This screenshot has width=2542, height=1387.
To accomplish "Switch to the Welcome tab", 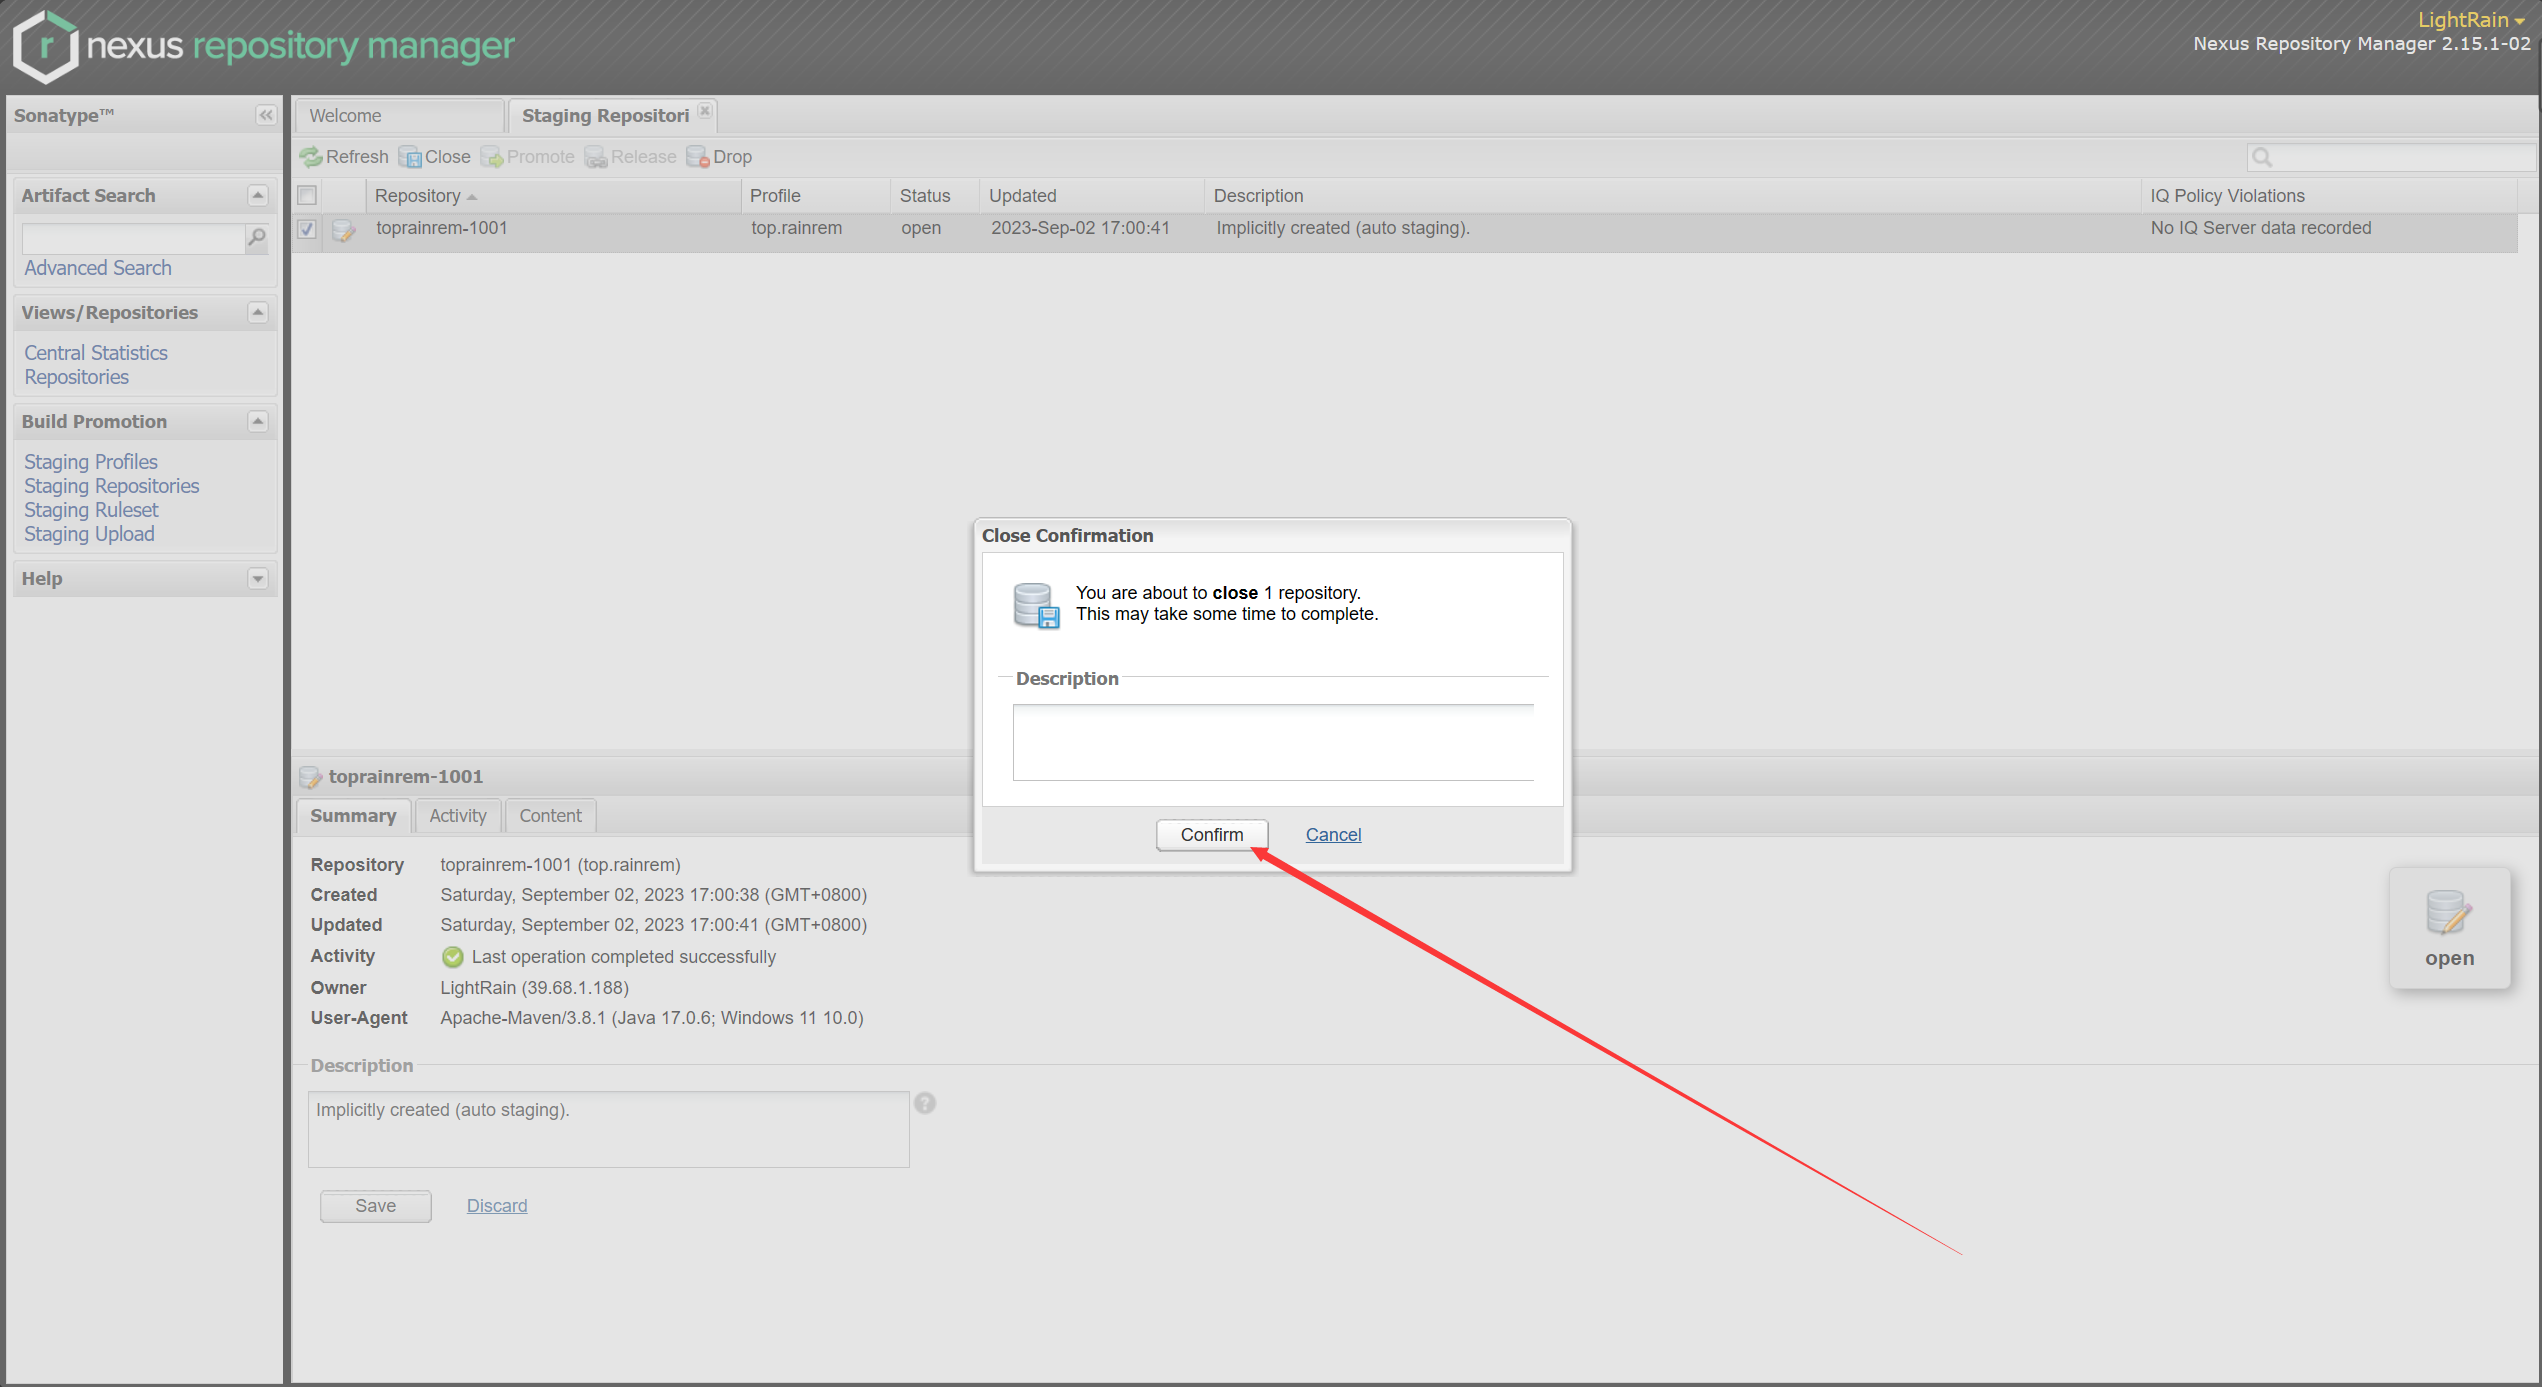I will (x=345, y=116).
